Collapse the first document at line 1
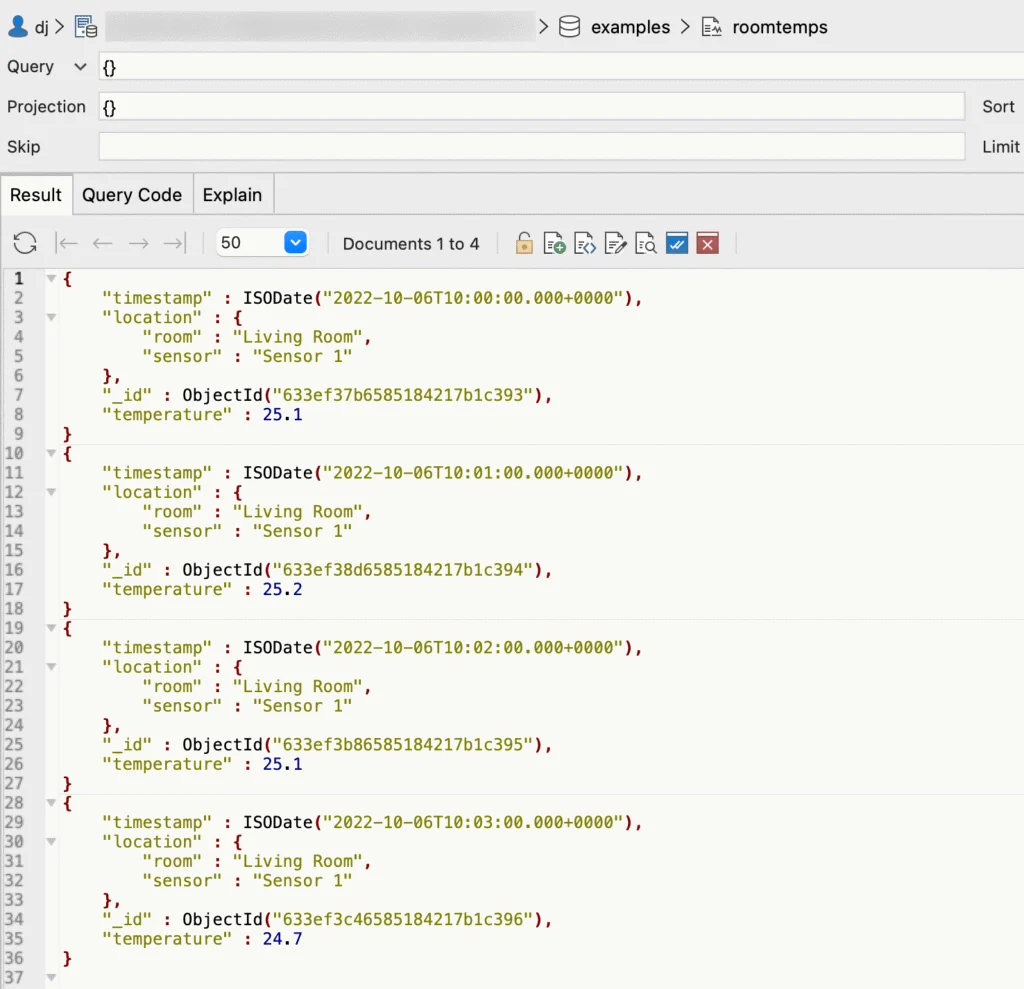The width and height of the screenshot is (1024, 989). pos(51,279)
